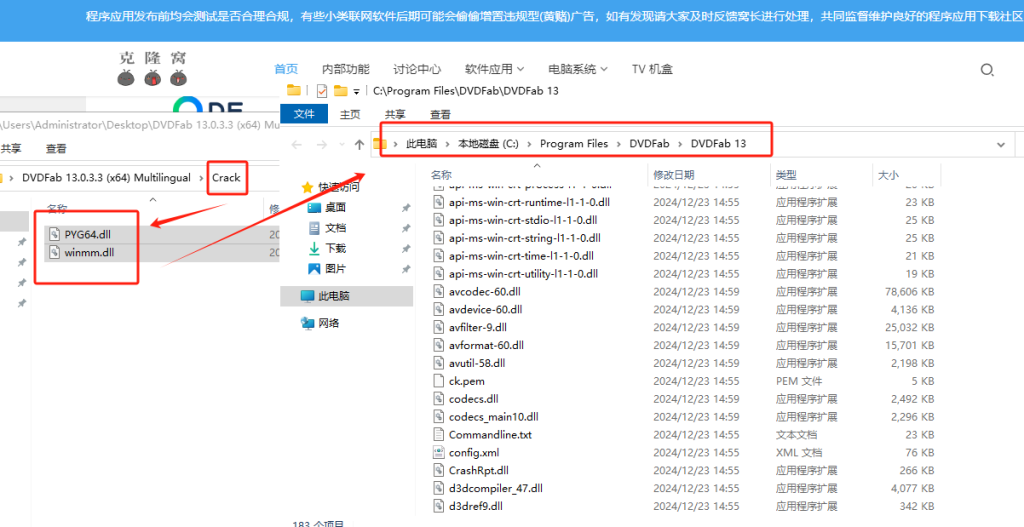Open the 首页 navigation link
1024x527 pixels.
(x=286, y=69)
